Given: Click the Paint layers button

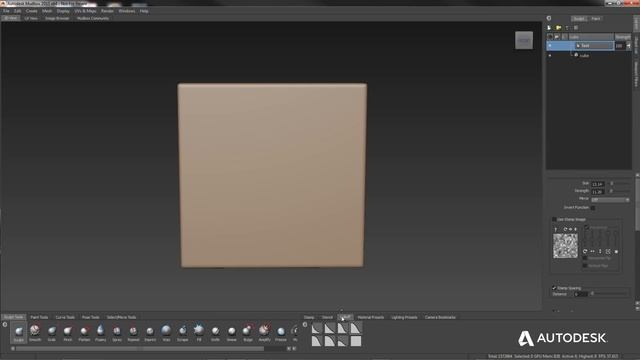Looking at the screenshot, I should 596,18.
